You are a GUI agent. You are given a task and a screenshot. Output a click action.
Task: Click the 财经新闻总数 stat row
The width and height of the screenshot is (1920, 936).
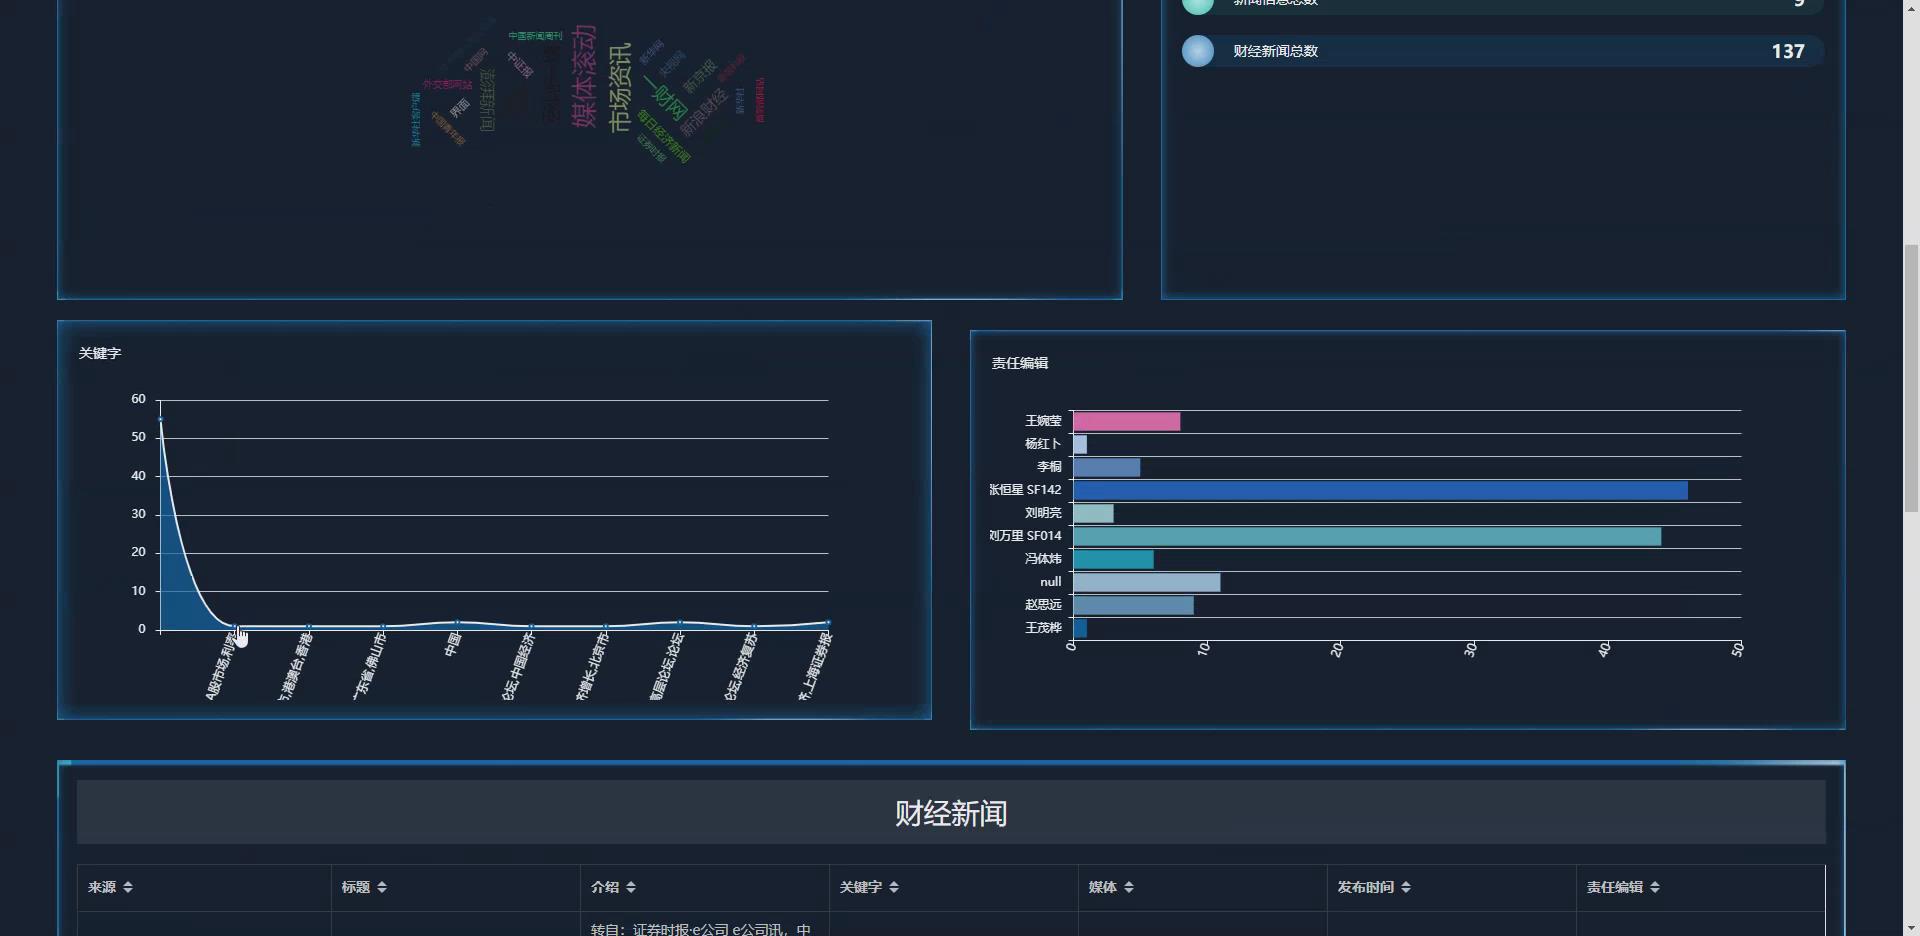pyautogui.click(x=1503, y=51)
